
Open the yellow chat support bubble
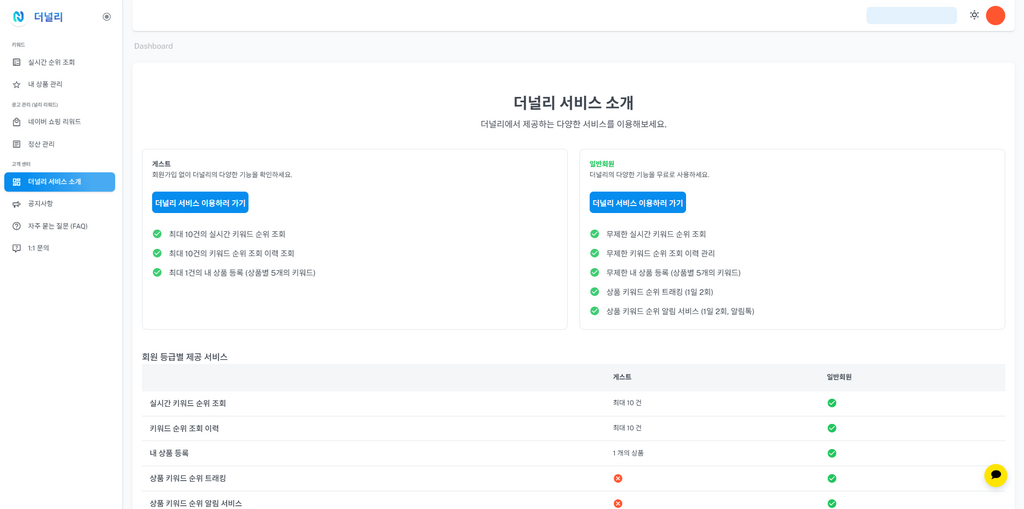[x=995, y=475]
